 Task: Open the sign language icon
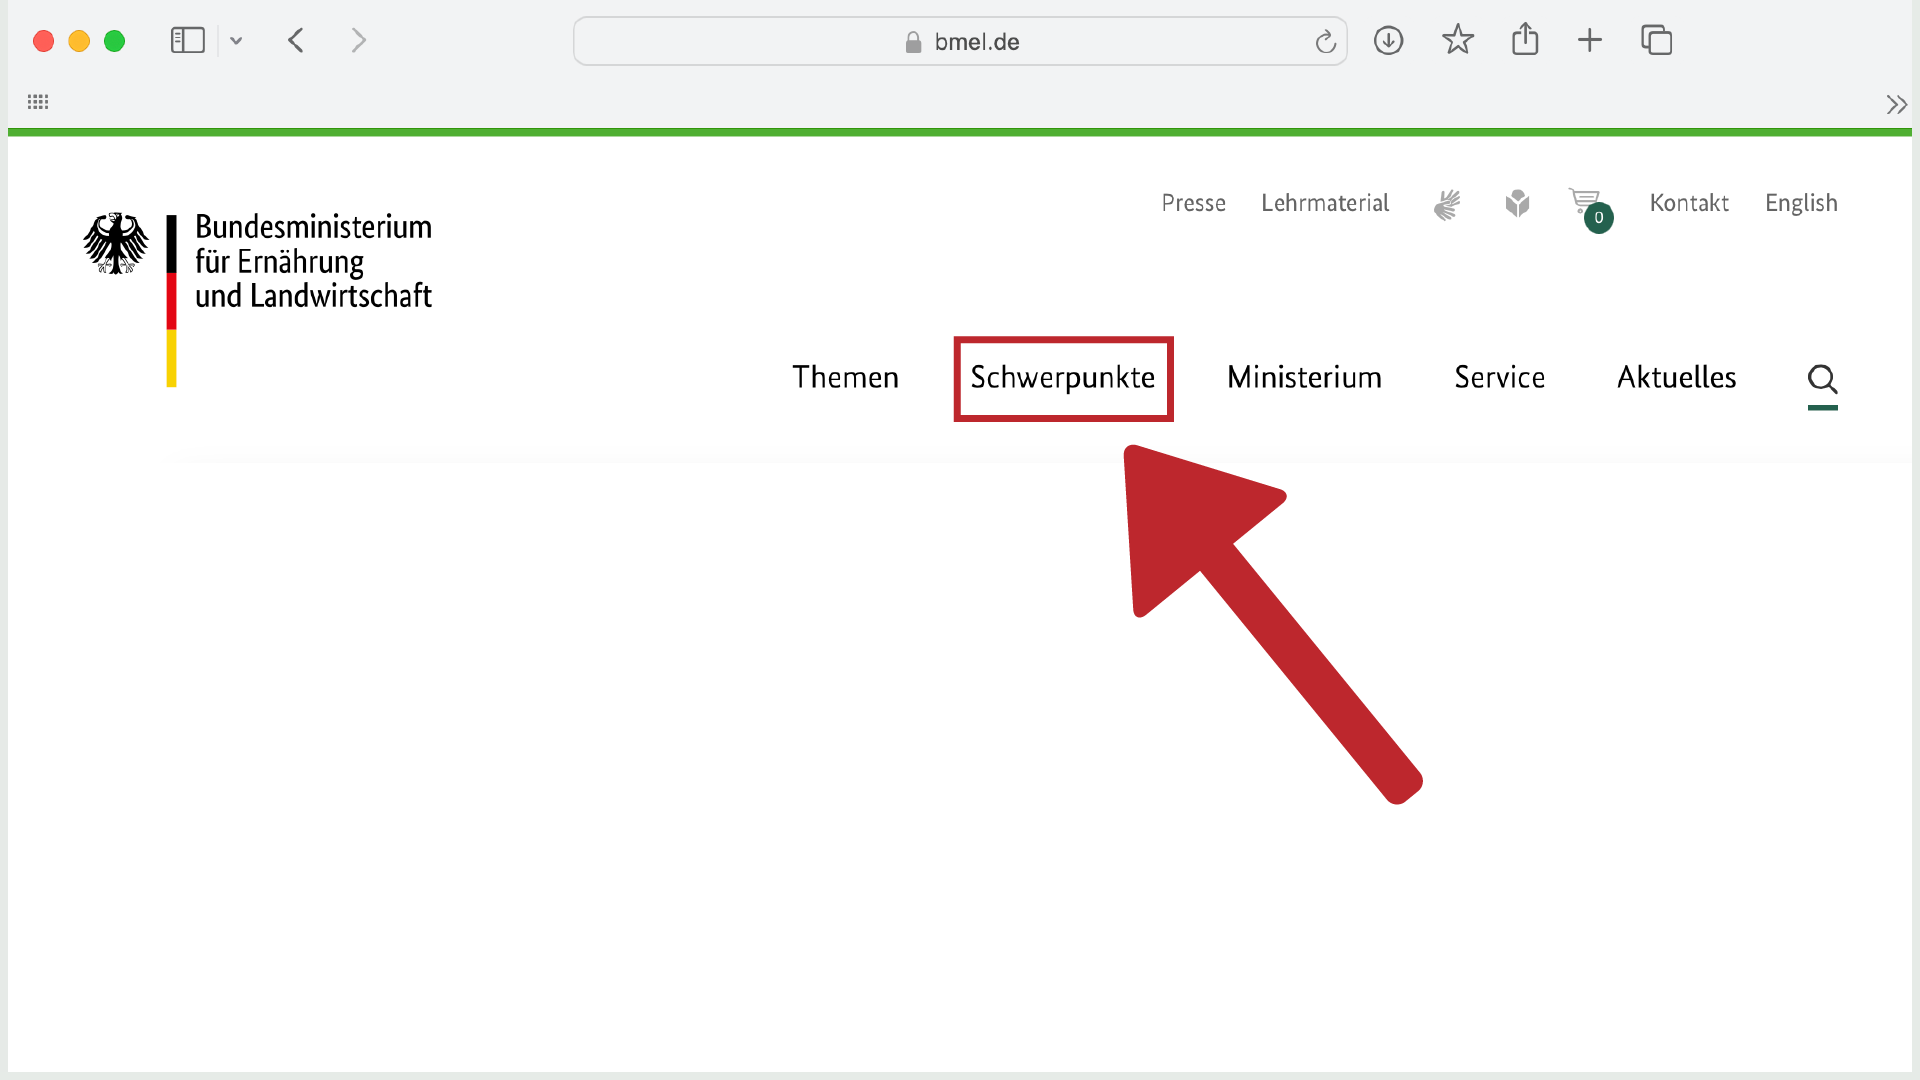pyautogui.click(x=1447, y=204)
